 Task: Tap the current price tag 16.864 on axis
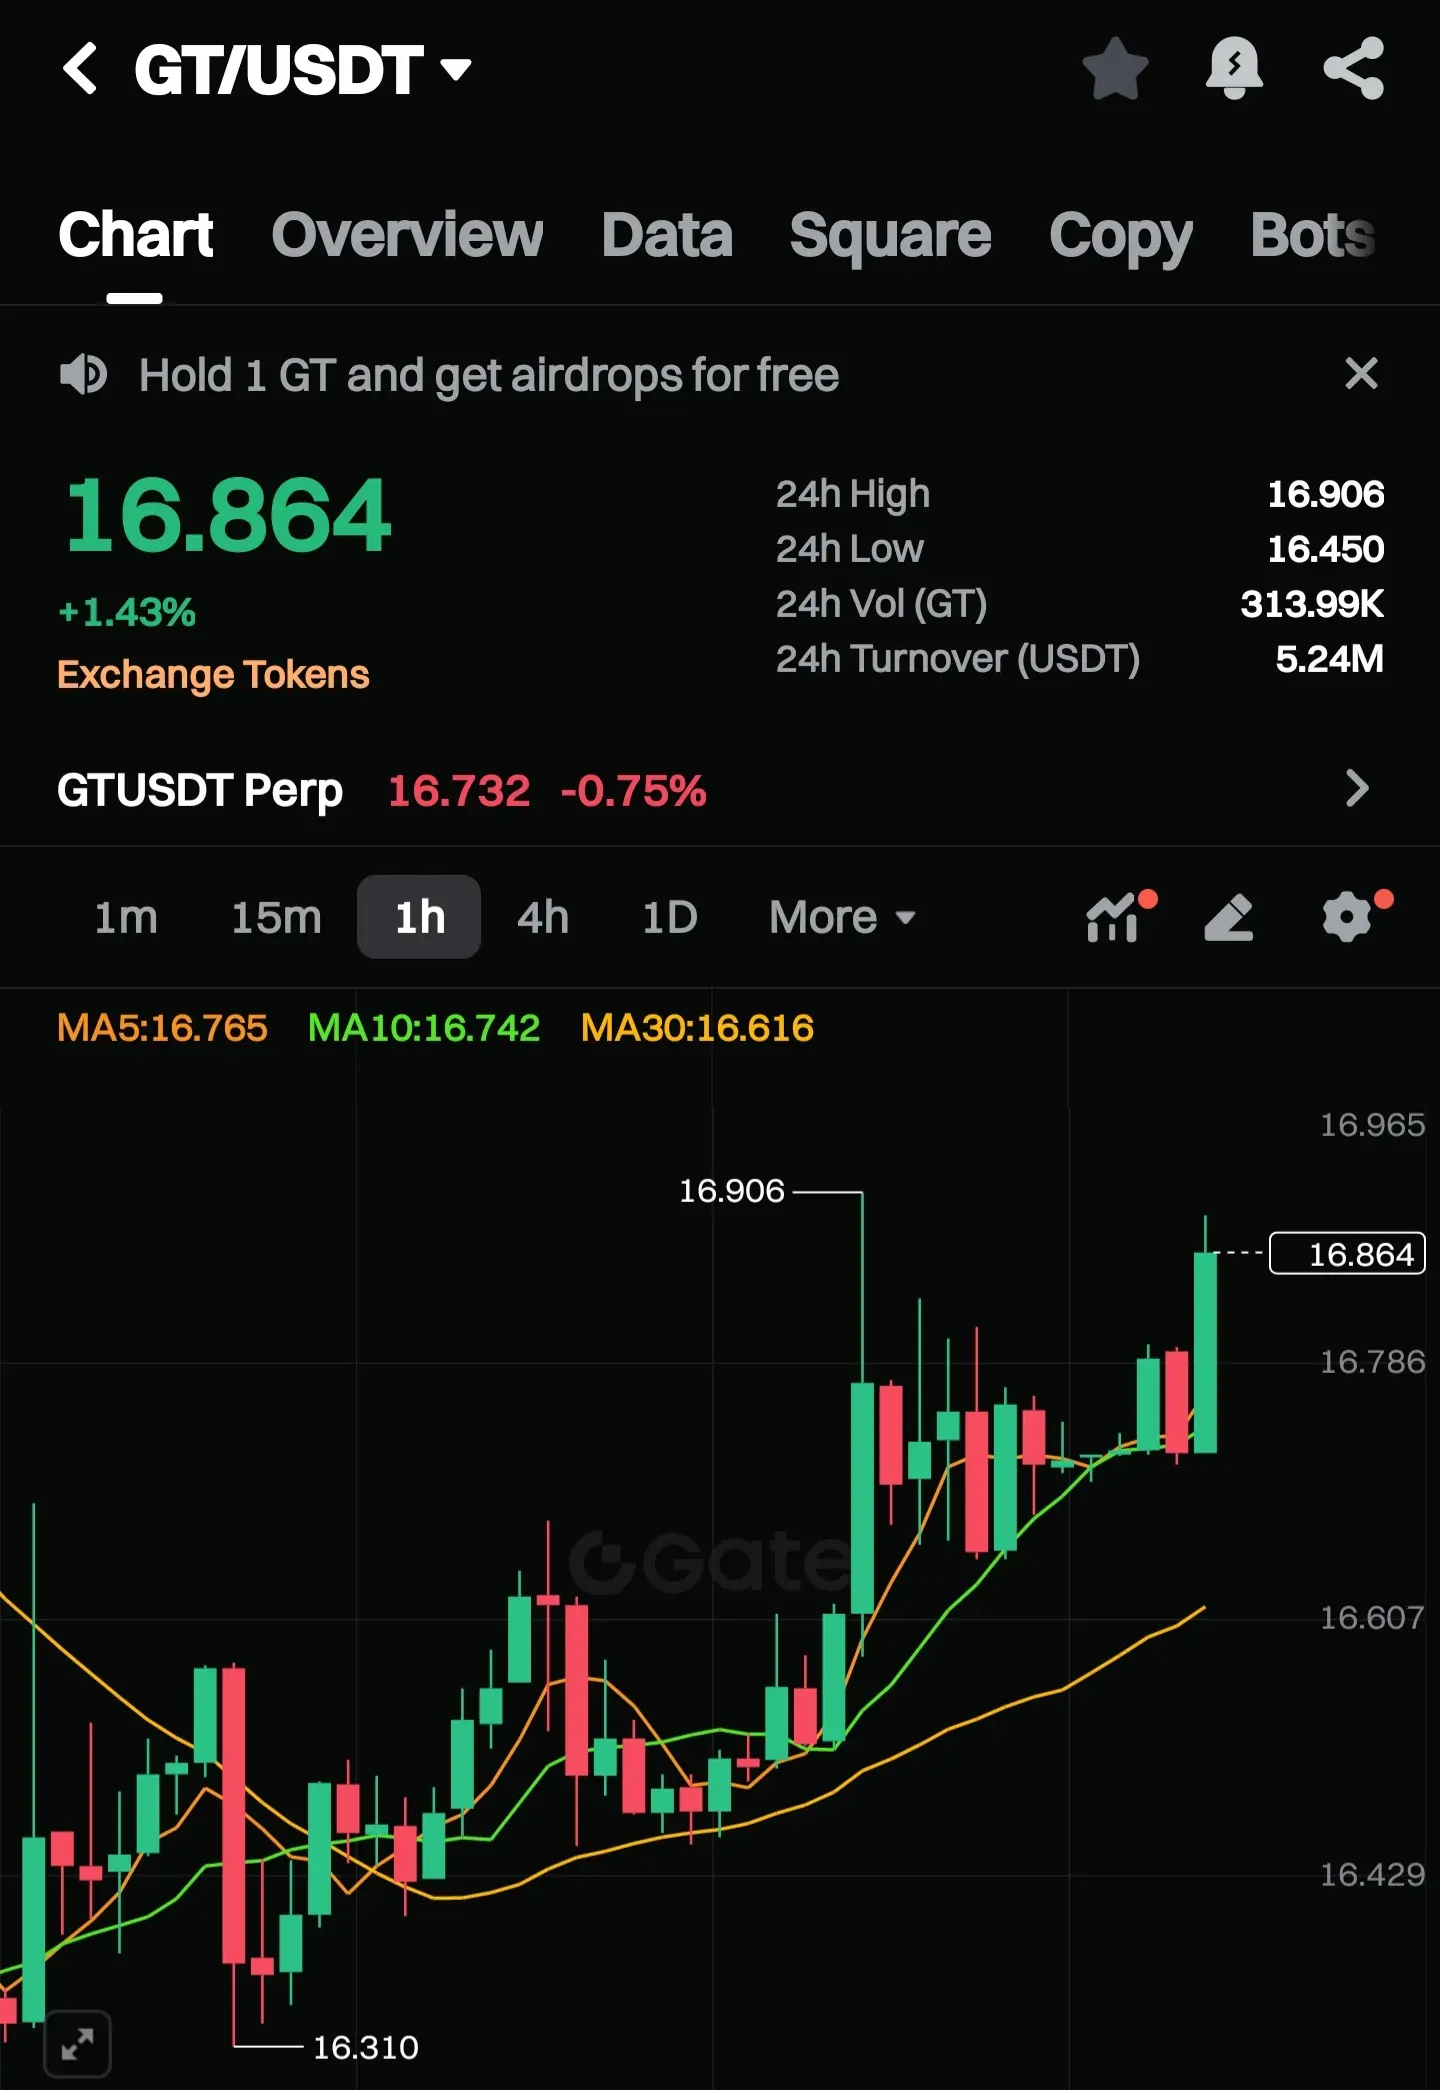(1347, 1253)
